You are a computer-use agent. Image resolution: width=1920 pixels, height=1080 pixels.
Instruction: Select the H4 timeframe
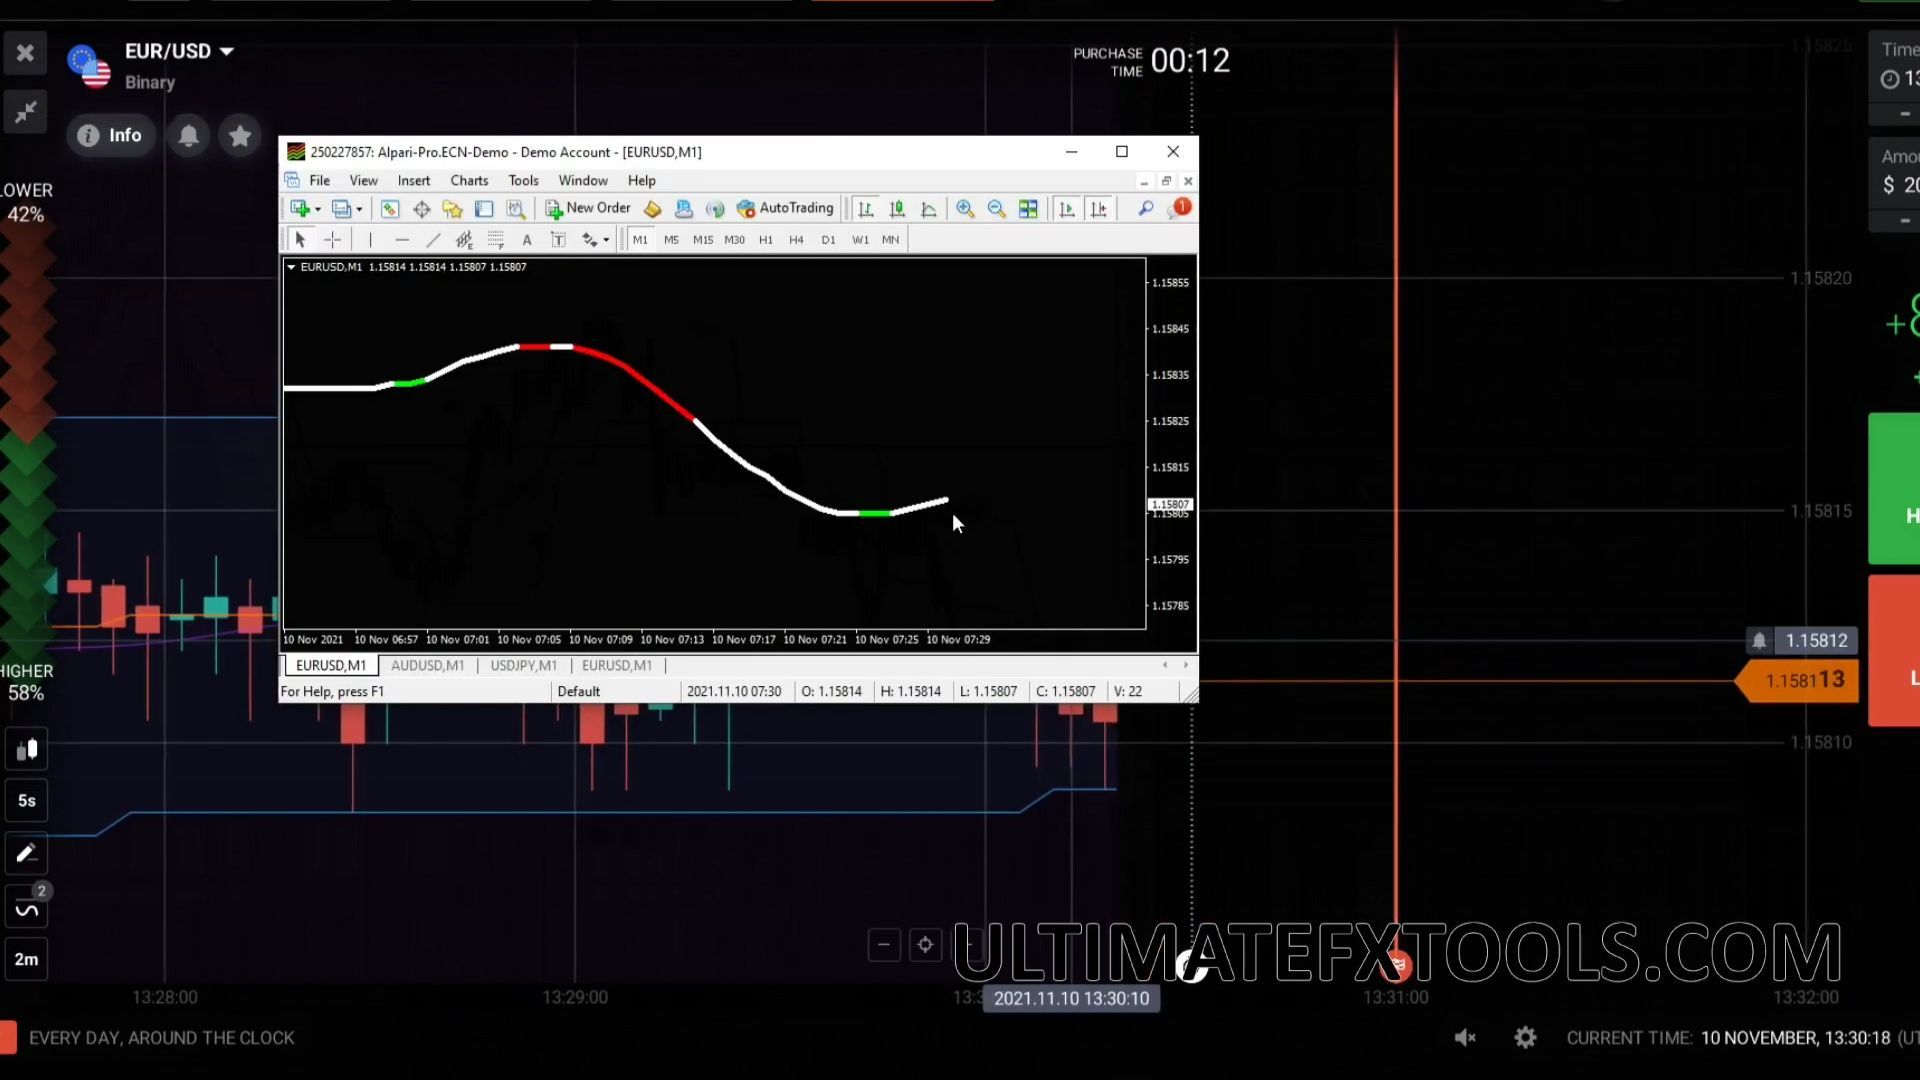tap(796, 239)
